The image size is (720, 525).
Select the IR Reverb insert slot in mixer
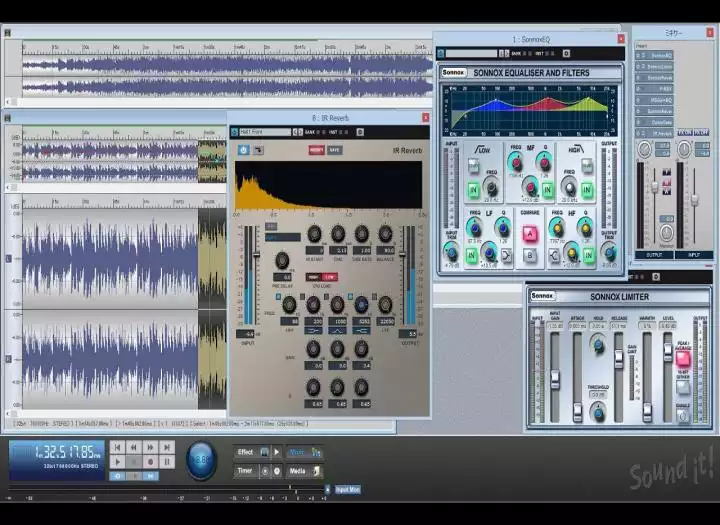[x=655, y=133]
